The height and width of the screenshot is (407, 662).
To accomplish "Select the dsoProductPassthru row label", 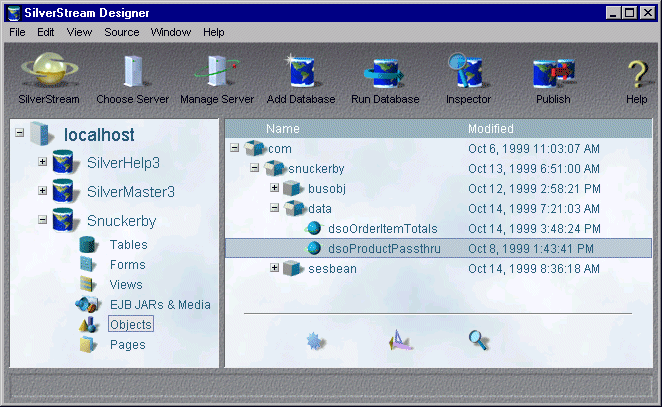I will point(385,249).
